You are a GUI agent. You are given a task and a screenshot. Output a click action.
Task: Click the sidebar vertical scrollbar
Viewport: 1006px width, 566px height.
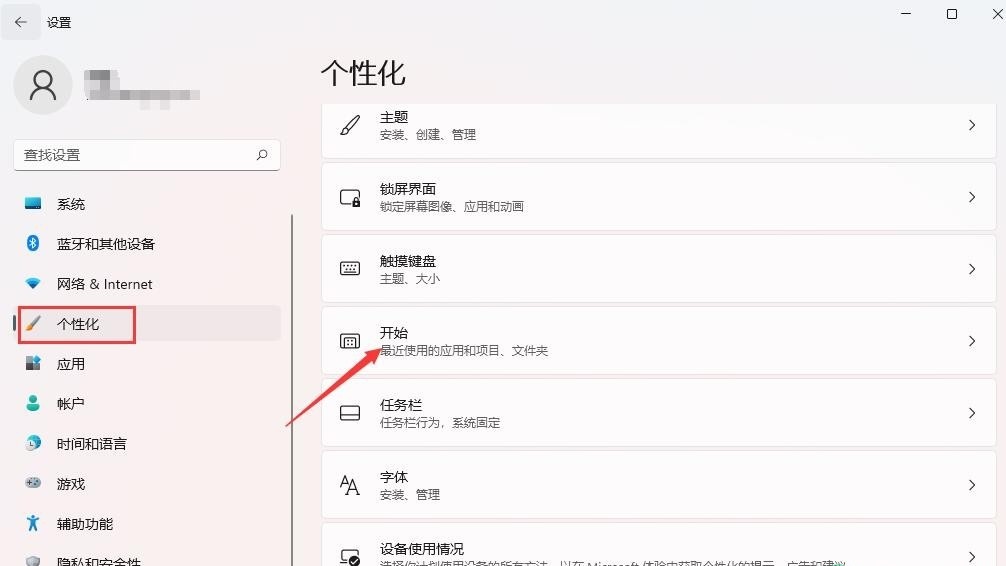(x=292, y=390)
